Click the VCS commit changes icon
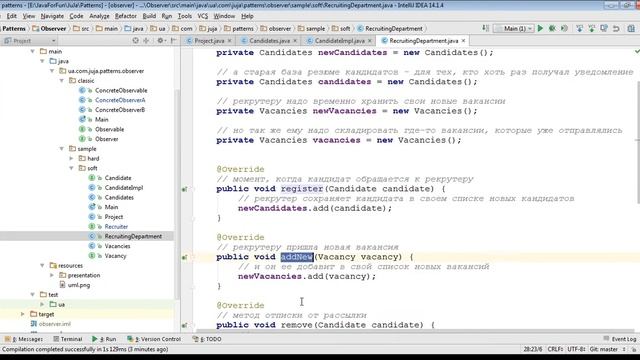Screen dimensions: 640x360 point(592,29)
